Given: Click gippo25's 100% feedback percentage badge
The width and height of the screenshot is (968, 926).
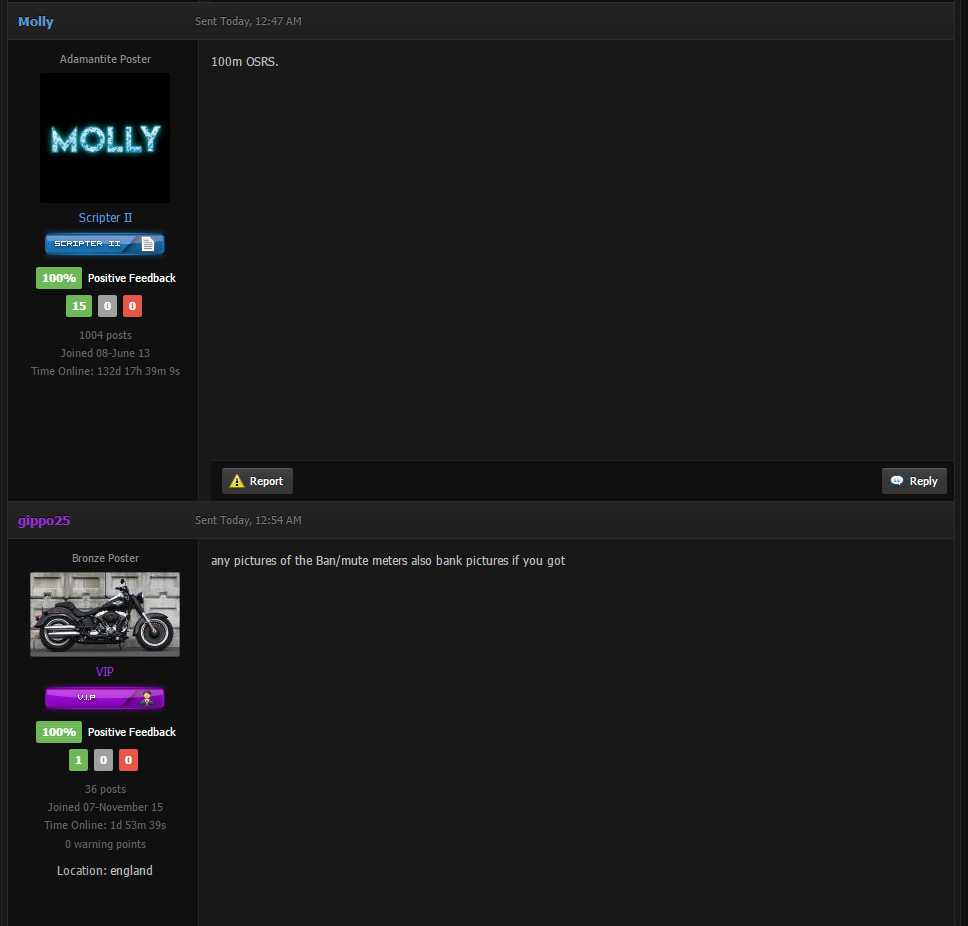Looking at the screenshot, I should (59, 732).
